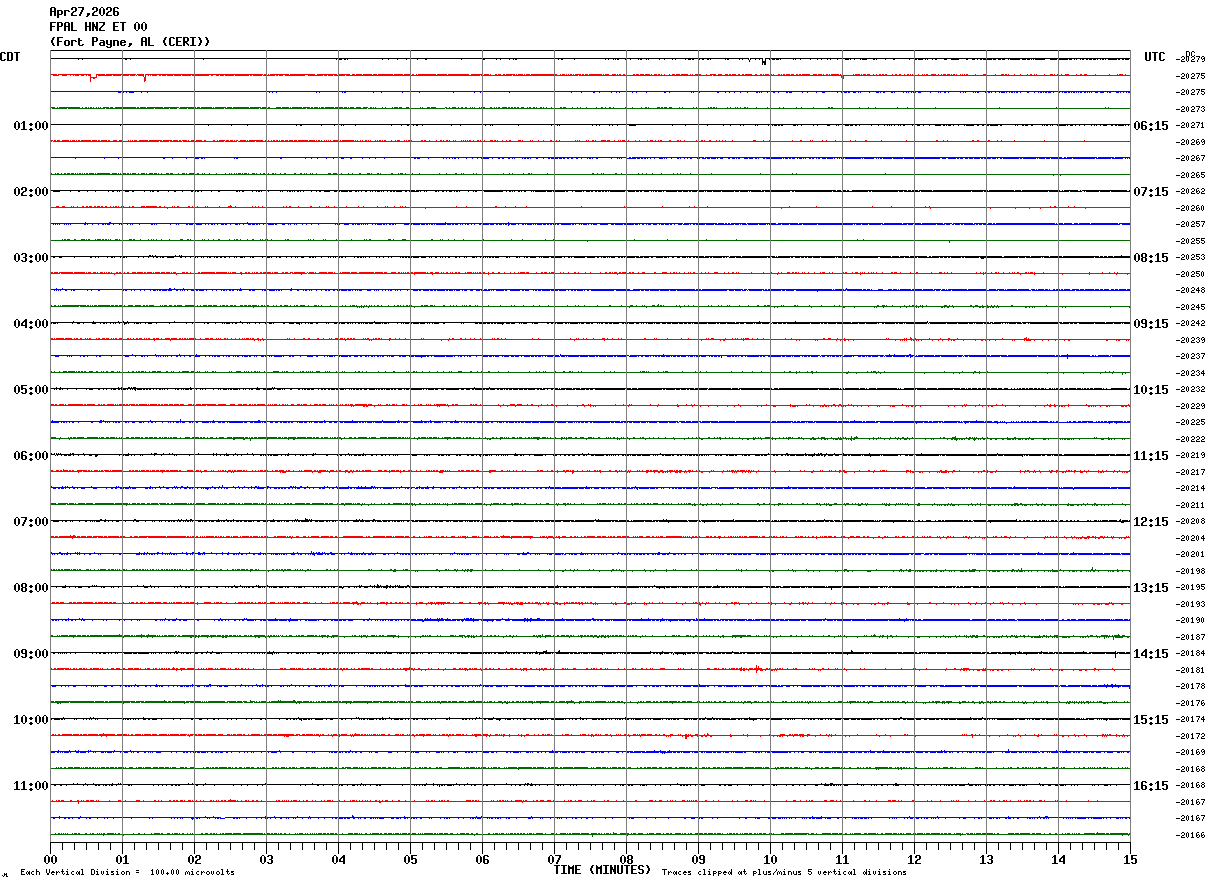Click the UTC time label '08:15'
The height and width of the screenshot is (886, 1210).
[1151, 258]
